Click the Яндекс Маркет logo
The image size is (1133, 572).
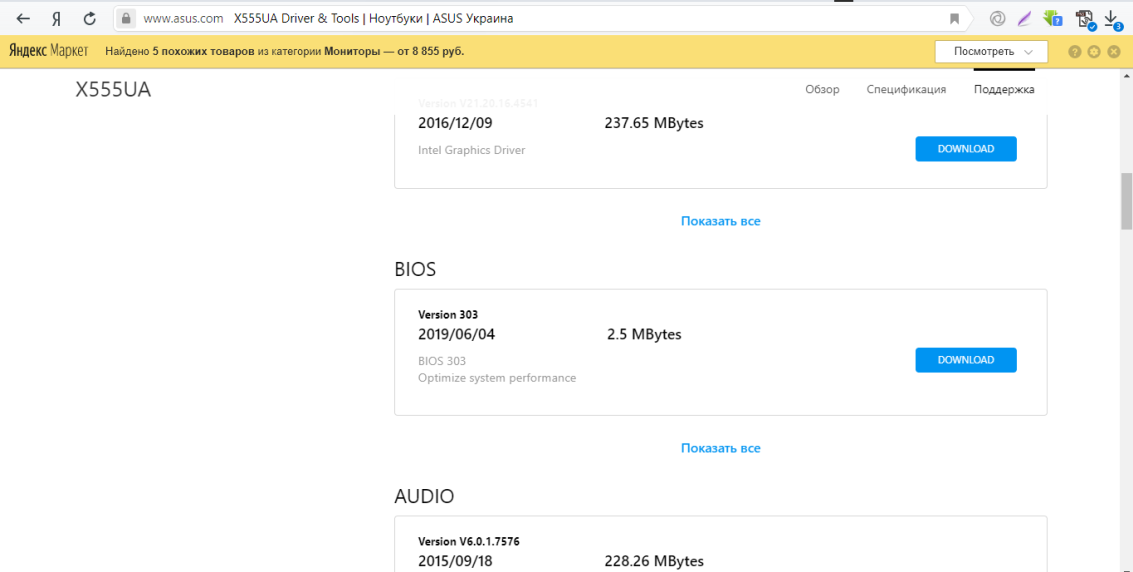pos(48,51)
